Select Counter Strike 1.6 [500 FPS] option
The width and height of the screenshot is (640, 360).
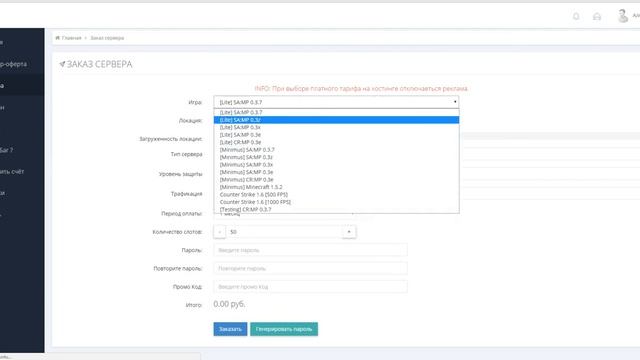pos(336,195)
